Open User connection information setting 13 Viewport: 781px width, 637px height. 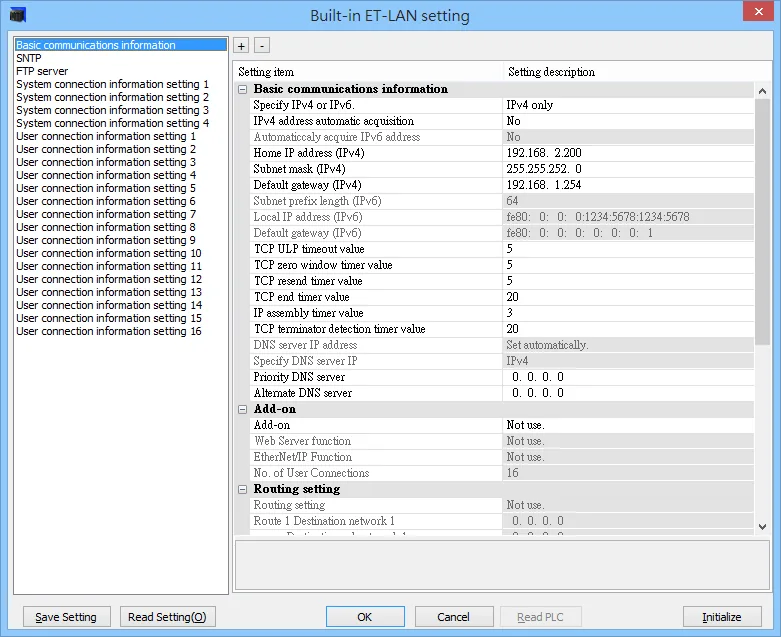pos(109,292)
